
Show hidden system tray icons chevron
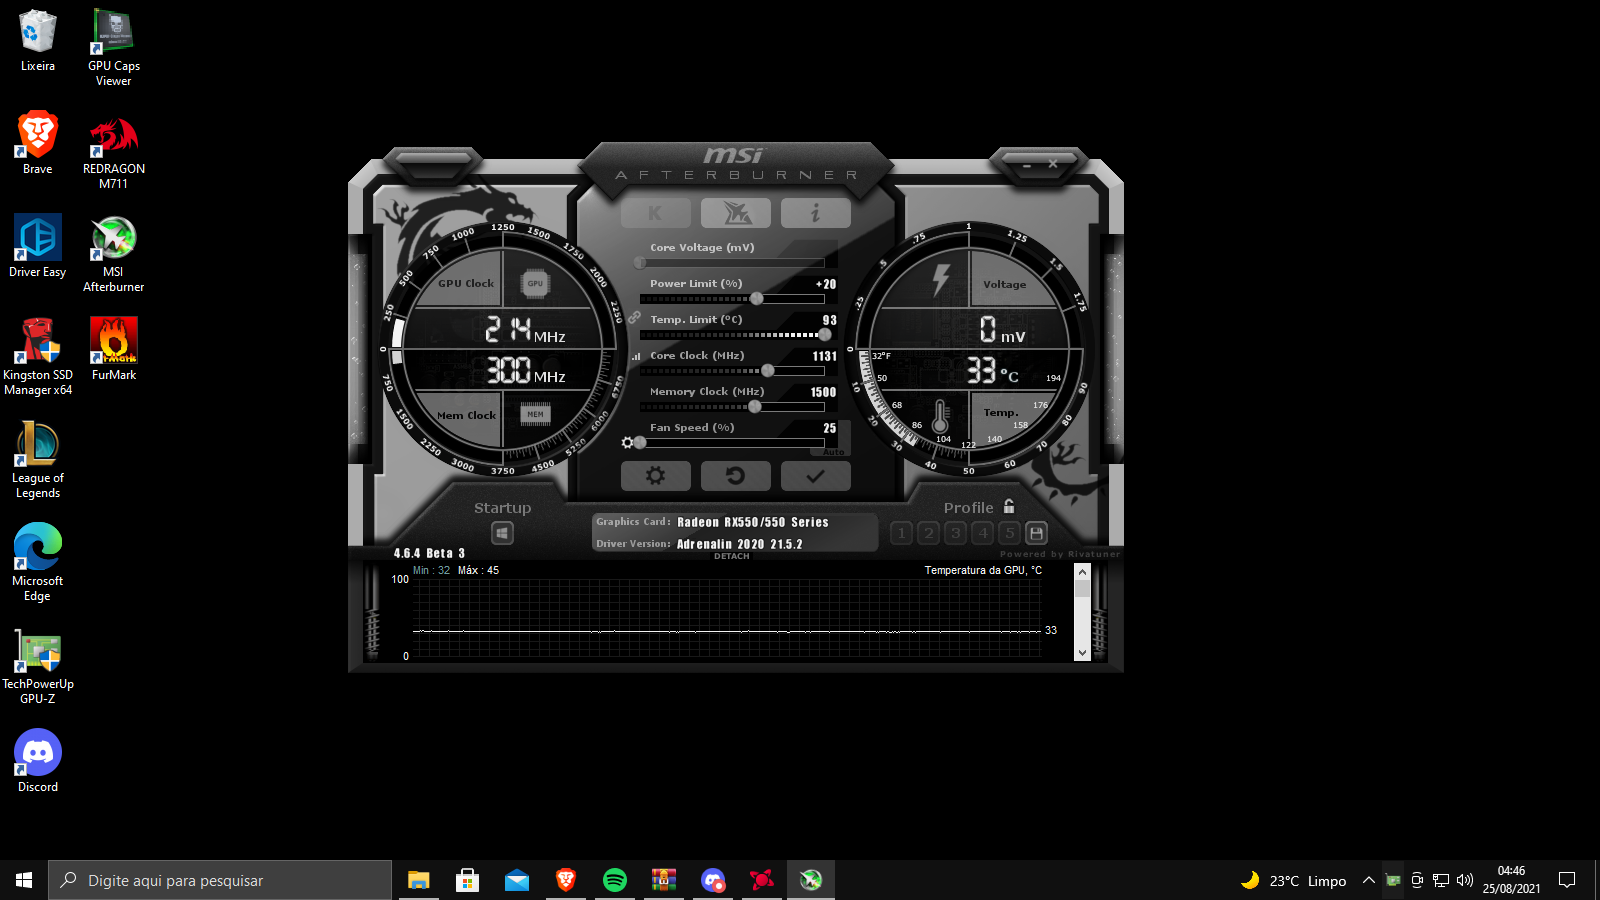pyautogui.click(x=1368, y=880)
